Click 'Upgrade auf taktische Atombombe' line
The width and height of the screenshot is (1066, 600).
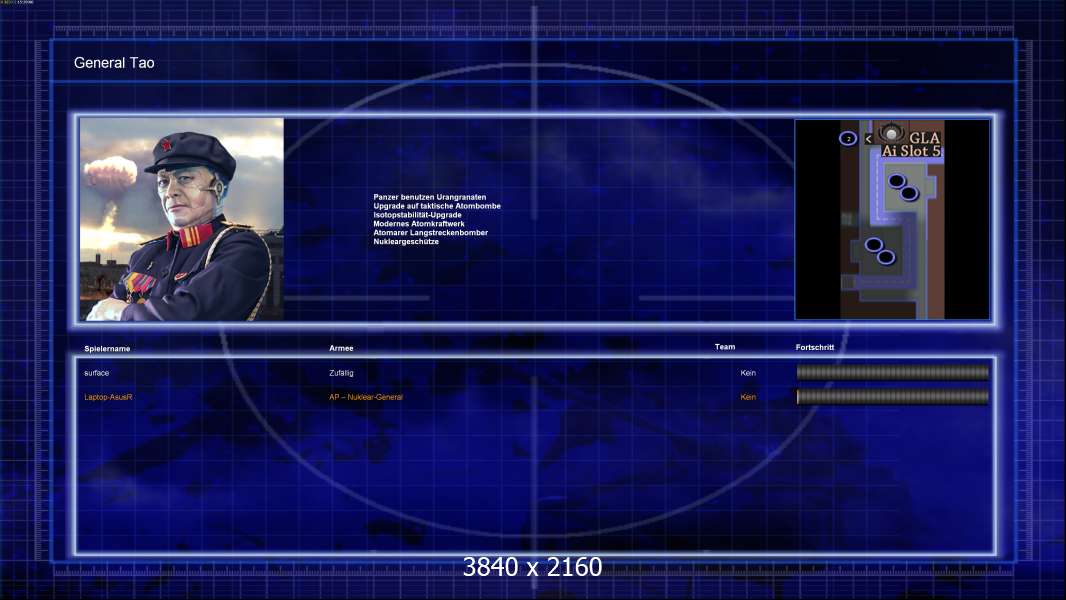437,206
